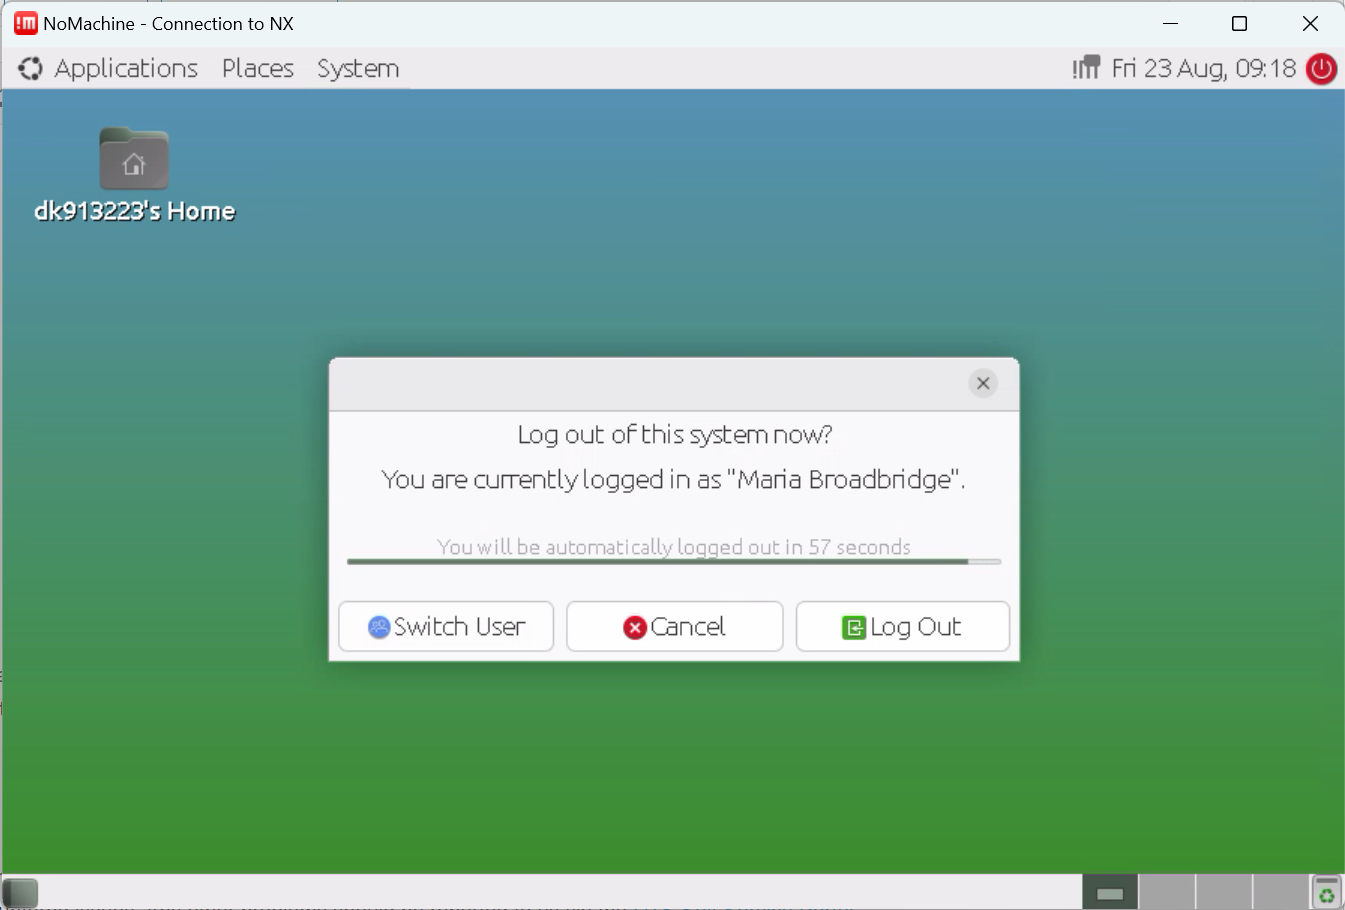Switch to the second workspace in switcher

pos(1165,891)
